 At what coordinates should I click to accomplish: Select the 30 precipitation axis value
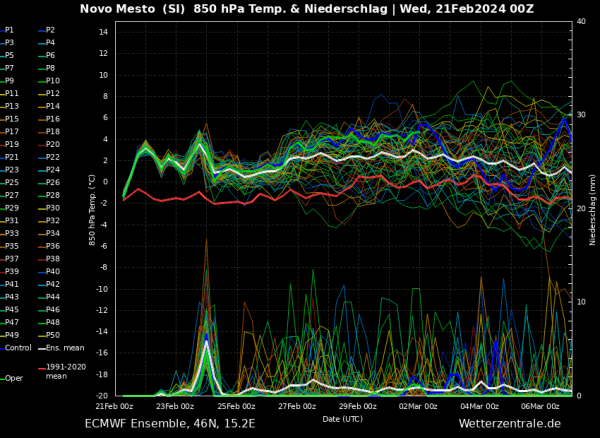[x=581, y=115]
